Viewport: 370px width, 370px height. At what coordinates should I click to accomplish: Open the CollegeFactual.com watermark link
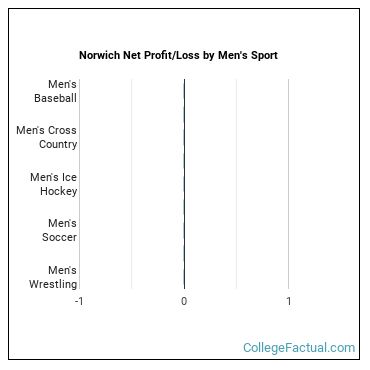(299, 348)
